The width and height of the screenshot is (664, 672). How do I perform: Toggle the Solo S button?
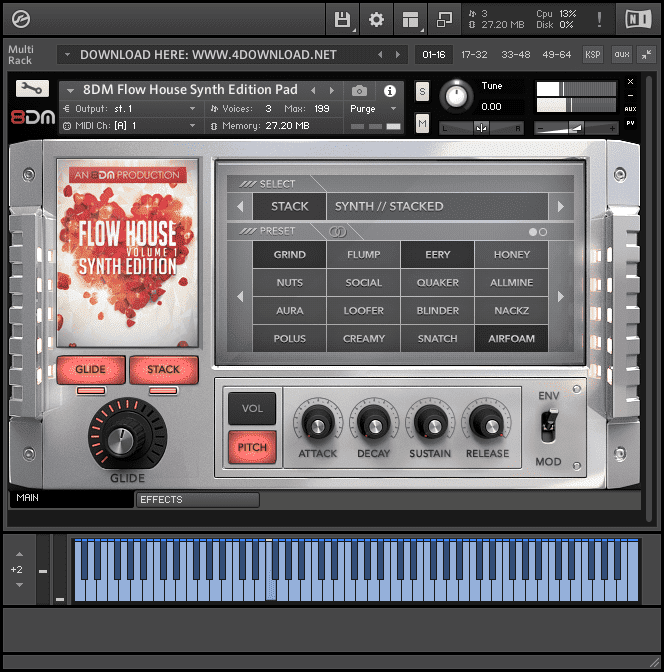click(422, 91)
